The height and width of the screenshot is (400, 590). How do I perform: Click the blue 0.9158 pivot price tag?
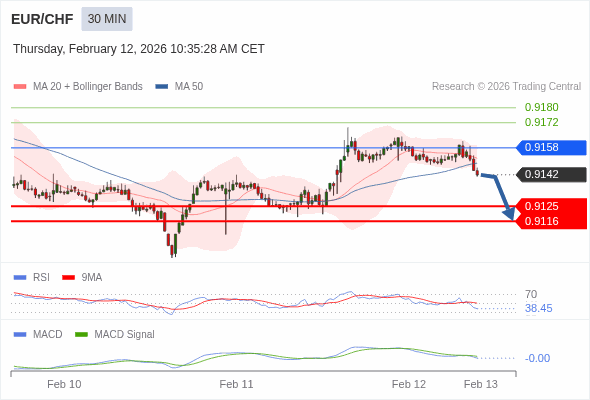point(551,148)
